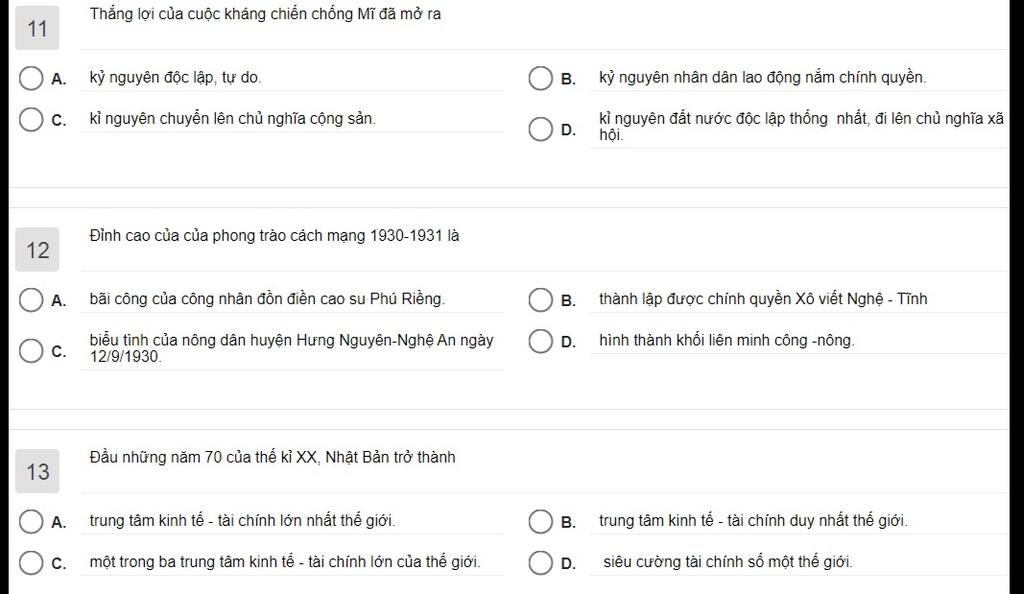Screen dimensions: 1024x594
Task: Click answer text 'trung tâm kinh tế lớn nhất'
Action: tap(242, 521)
